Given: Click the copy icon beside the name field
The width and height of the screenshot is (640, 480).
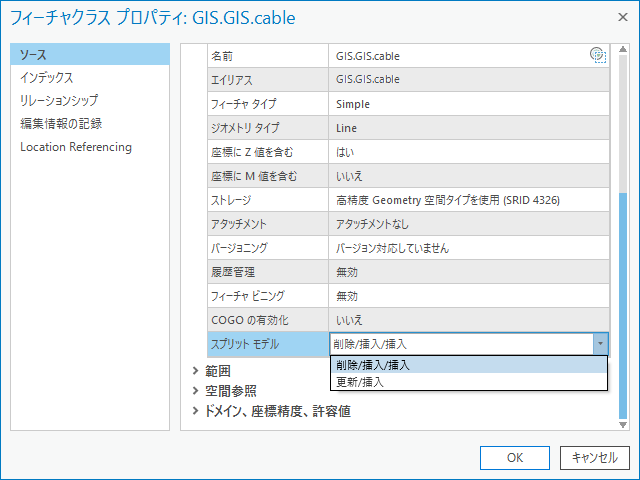Looking at the screenshot, I should coord(597,56).
